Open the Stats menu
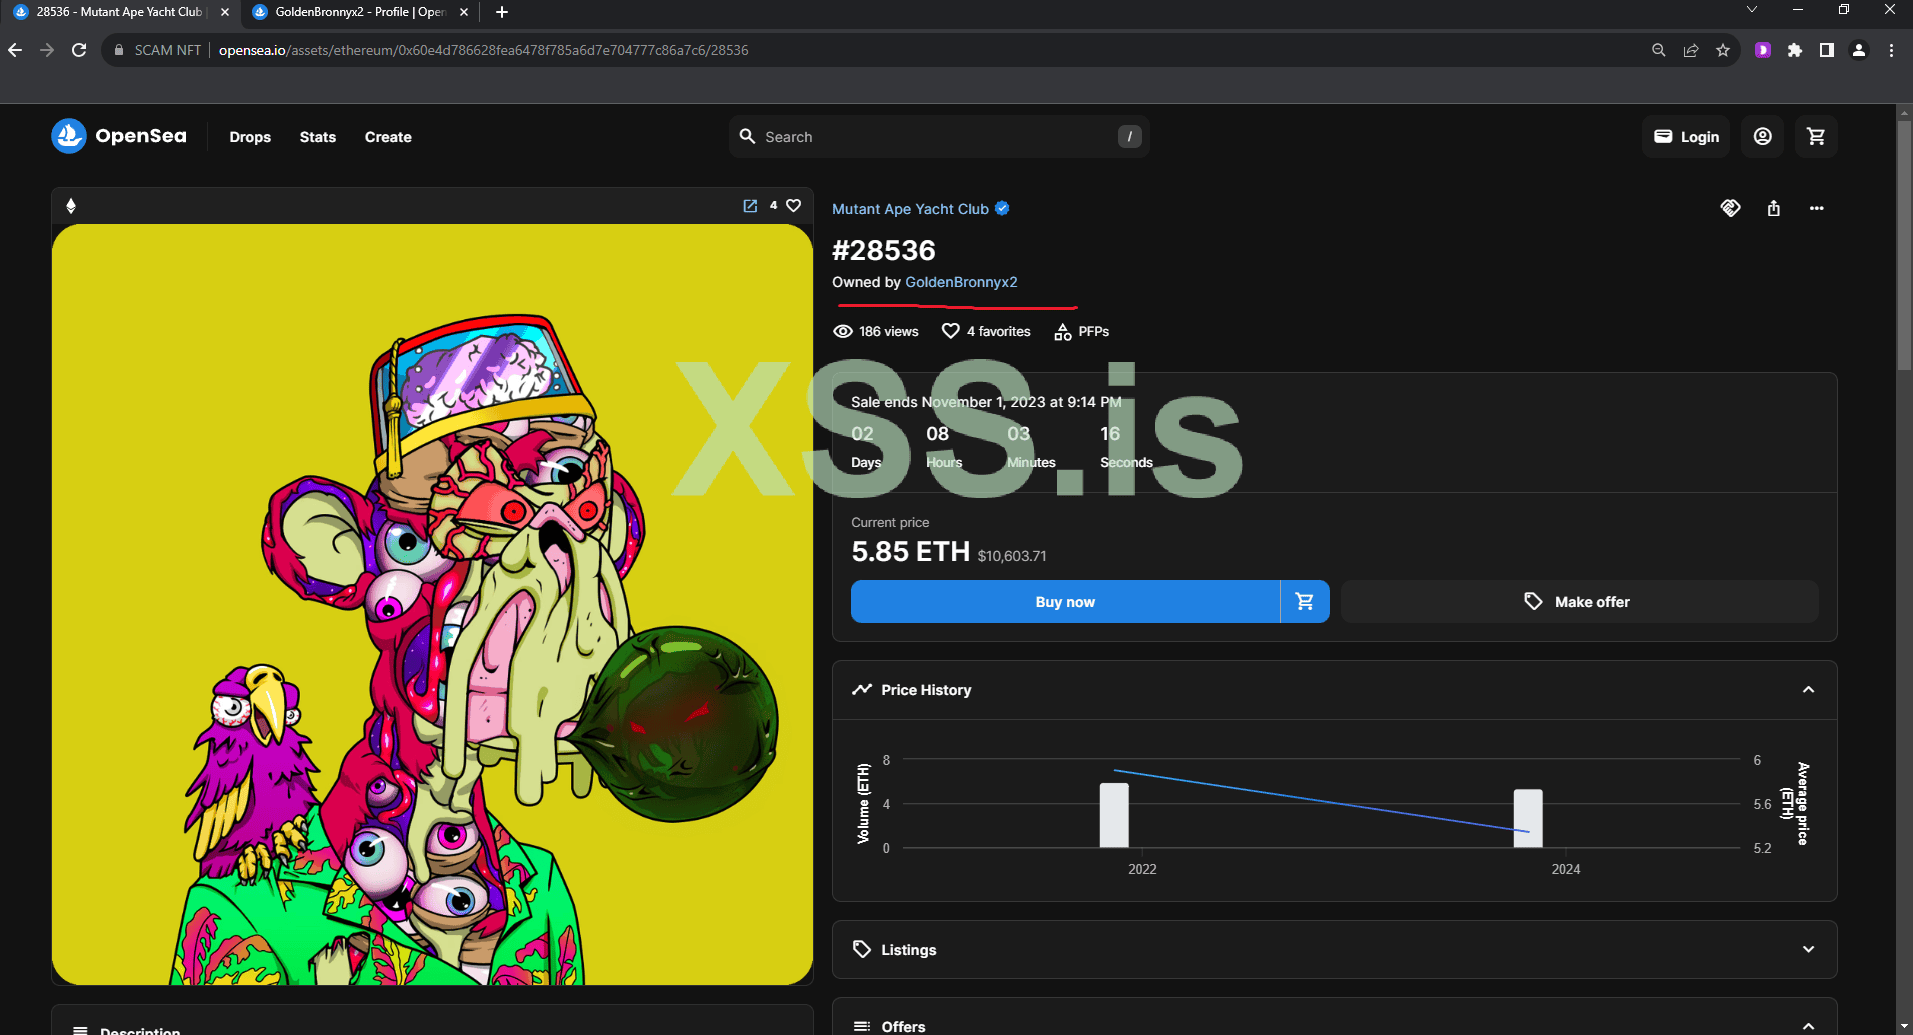This screenshot has width=1913, height=1035. (x=318, y=137)
